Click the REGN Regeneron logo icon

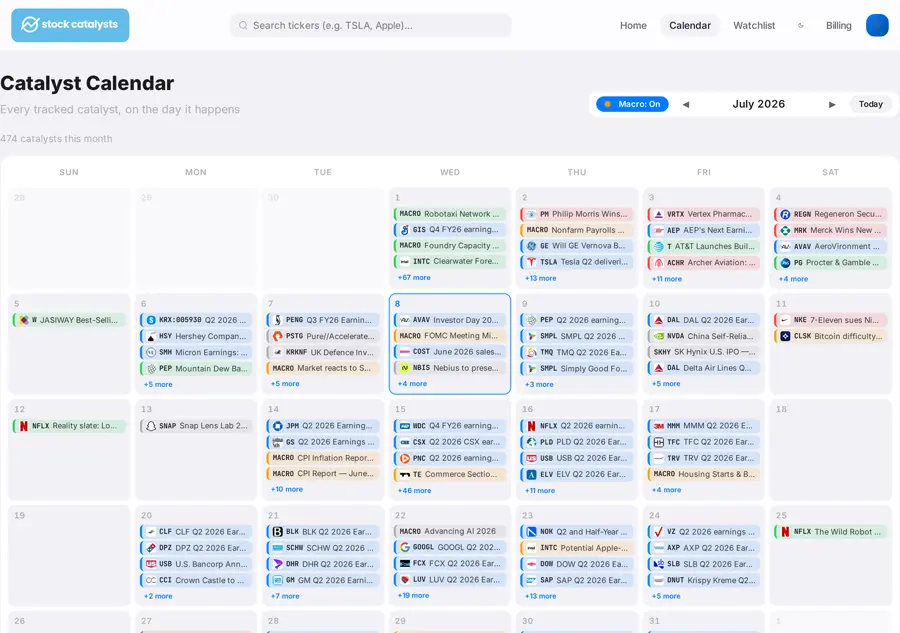click(x=785, y=214)
